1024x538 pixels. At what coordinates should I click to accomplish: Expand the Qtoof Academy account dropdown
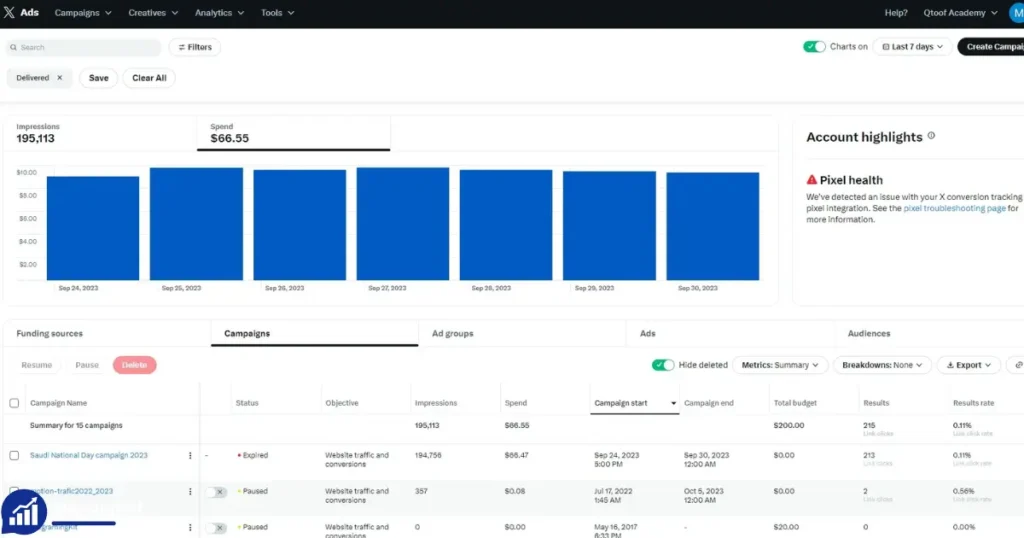pos(960,12)
